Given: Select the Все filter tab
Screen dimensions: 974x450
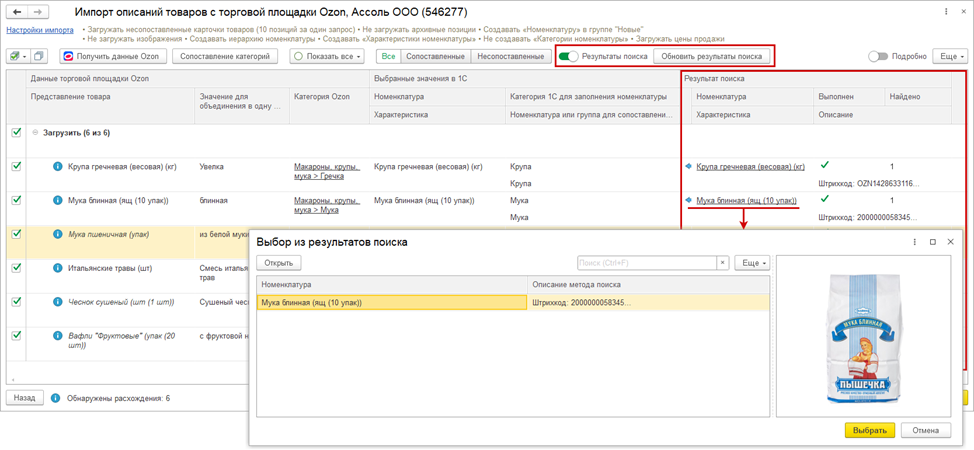Looking at the screenshot, I should [x=388, y=57].
